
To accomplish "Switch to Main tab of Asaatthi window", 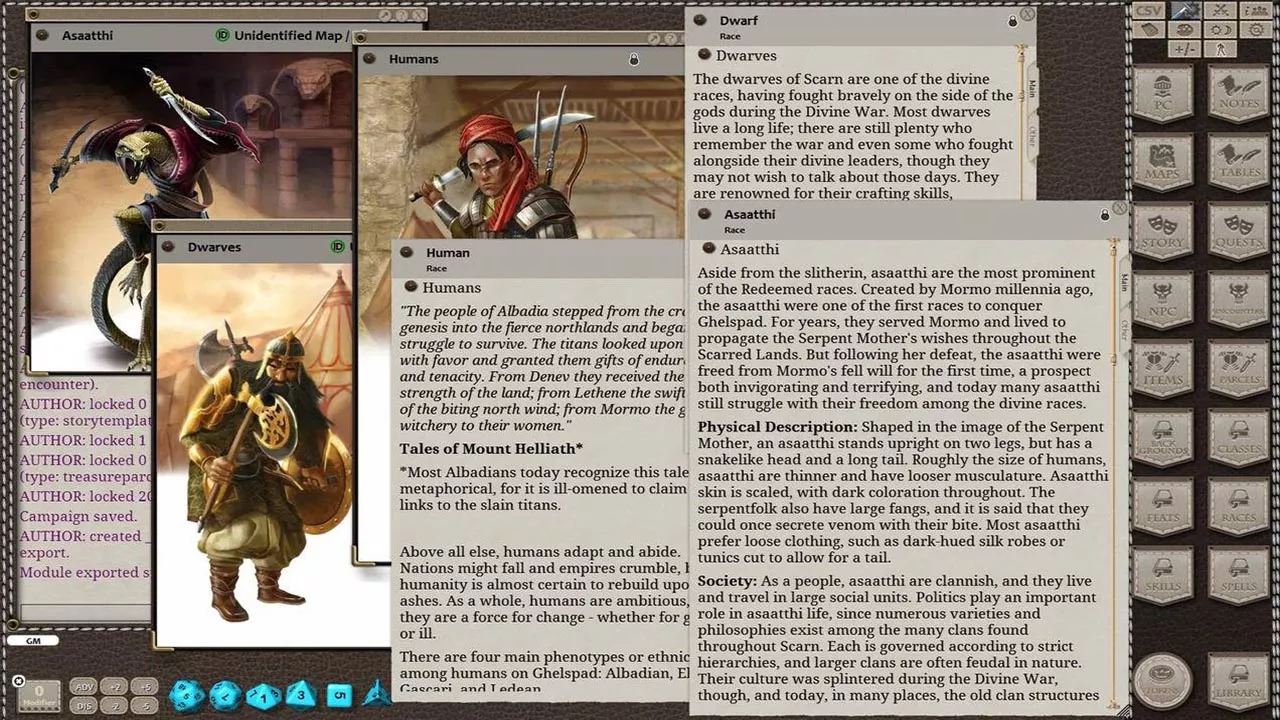I will coord(1124,283).
